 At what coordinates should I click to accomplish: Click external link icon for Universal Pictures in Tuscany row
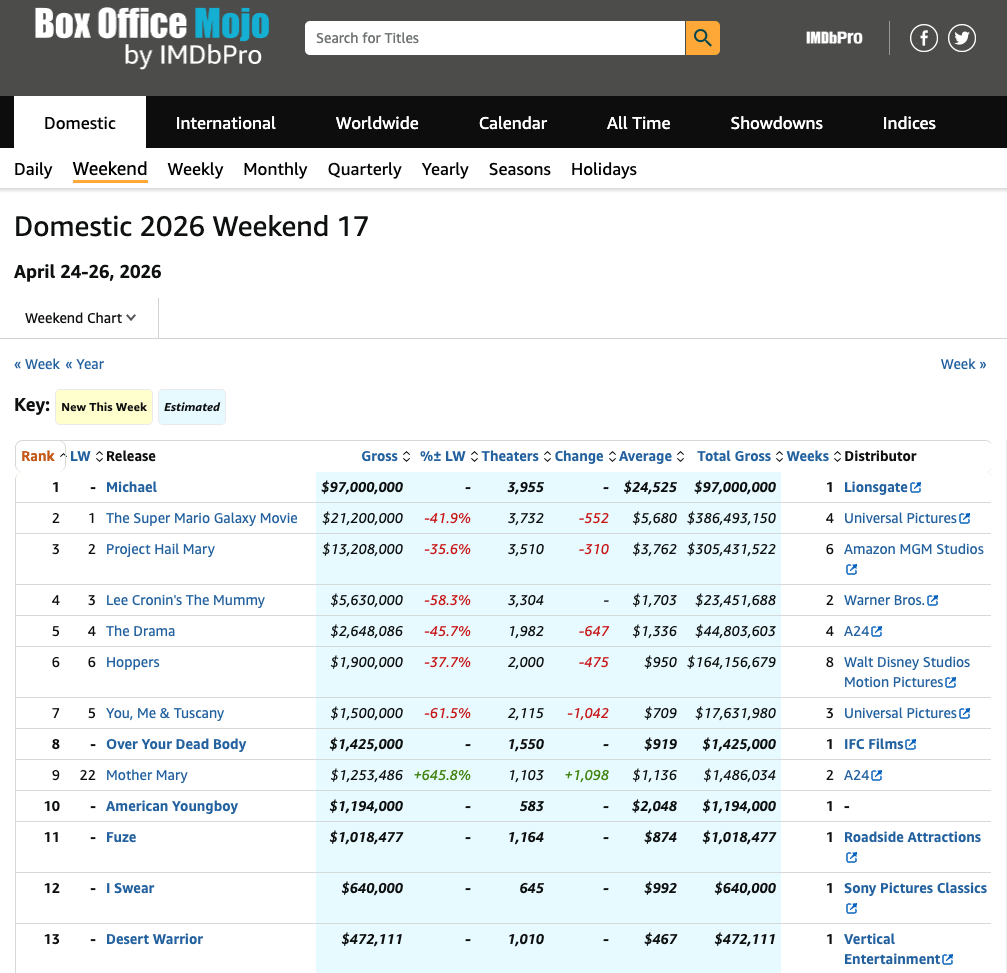pos(965,713)
